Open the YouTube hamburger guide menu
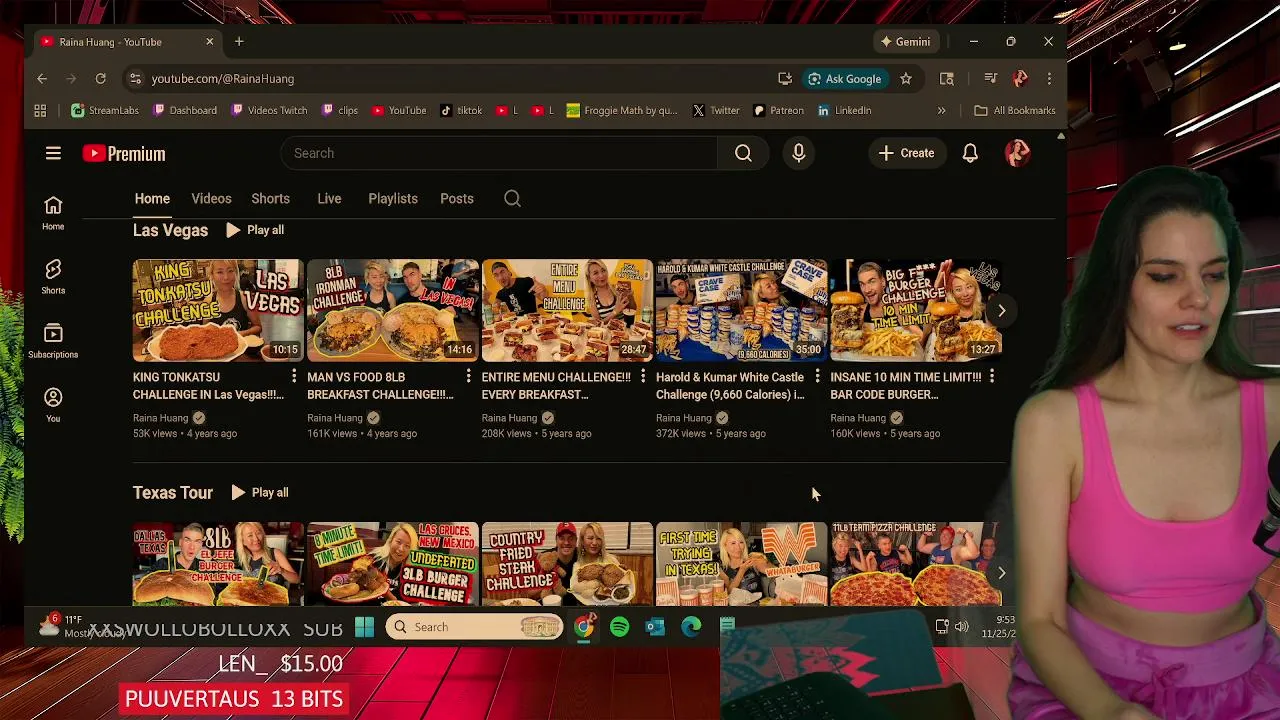The height and width of the screenshot is (720, 1280). point(53,153)
